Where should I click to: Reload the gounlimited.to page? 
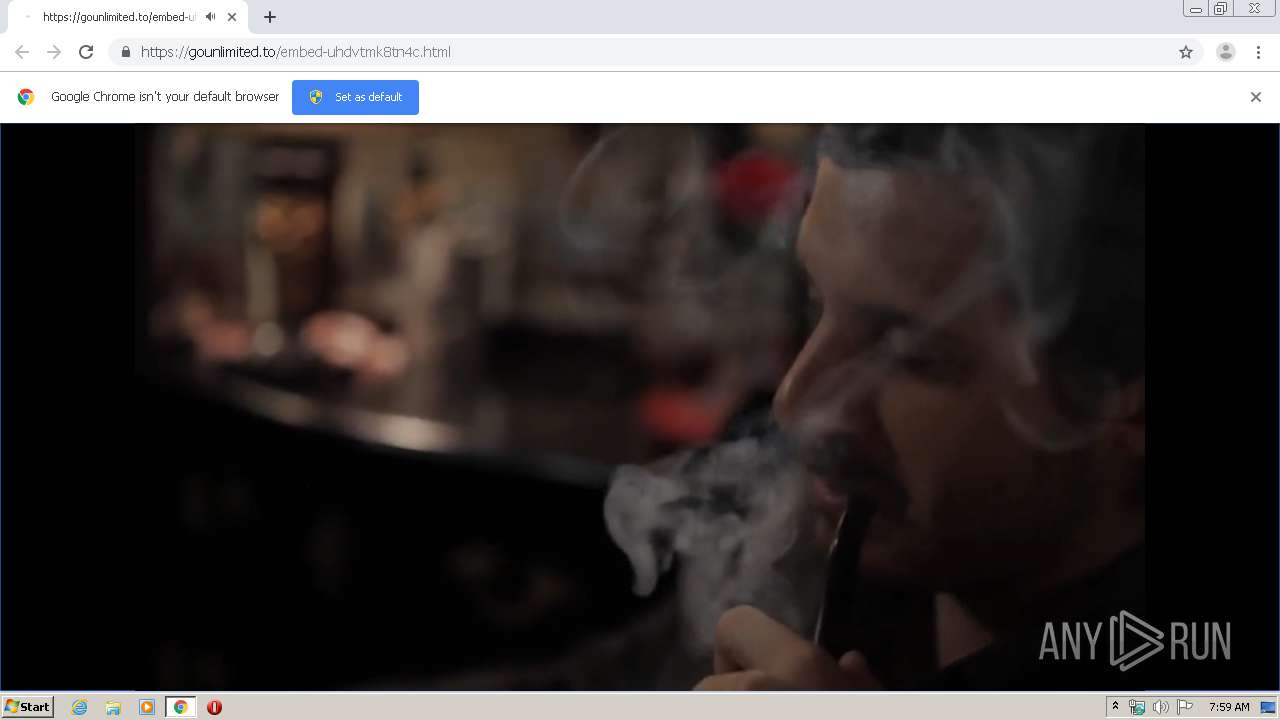pos(86,52)
